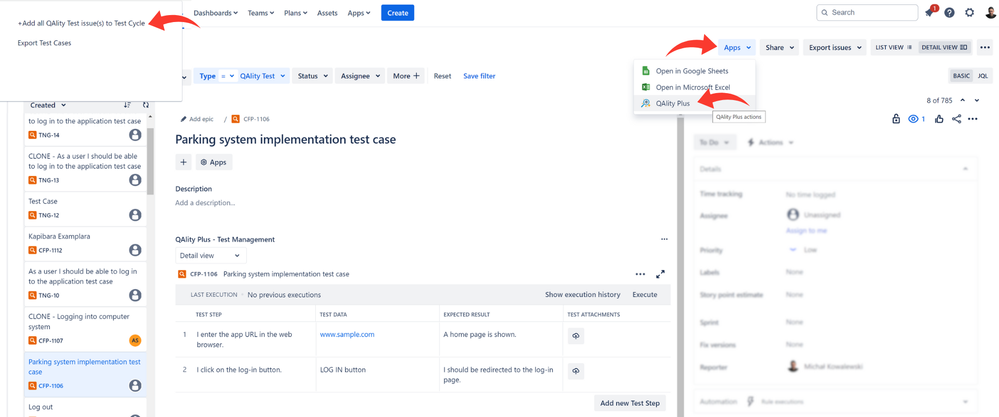Viewport: 999px width, 417px height.
Task: Open the Help question mark icon
Action: tap(950, 12)
